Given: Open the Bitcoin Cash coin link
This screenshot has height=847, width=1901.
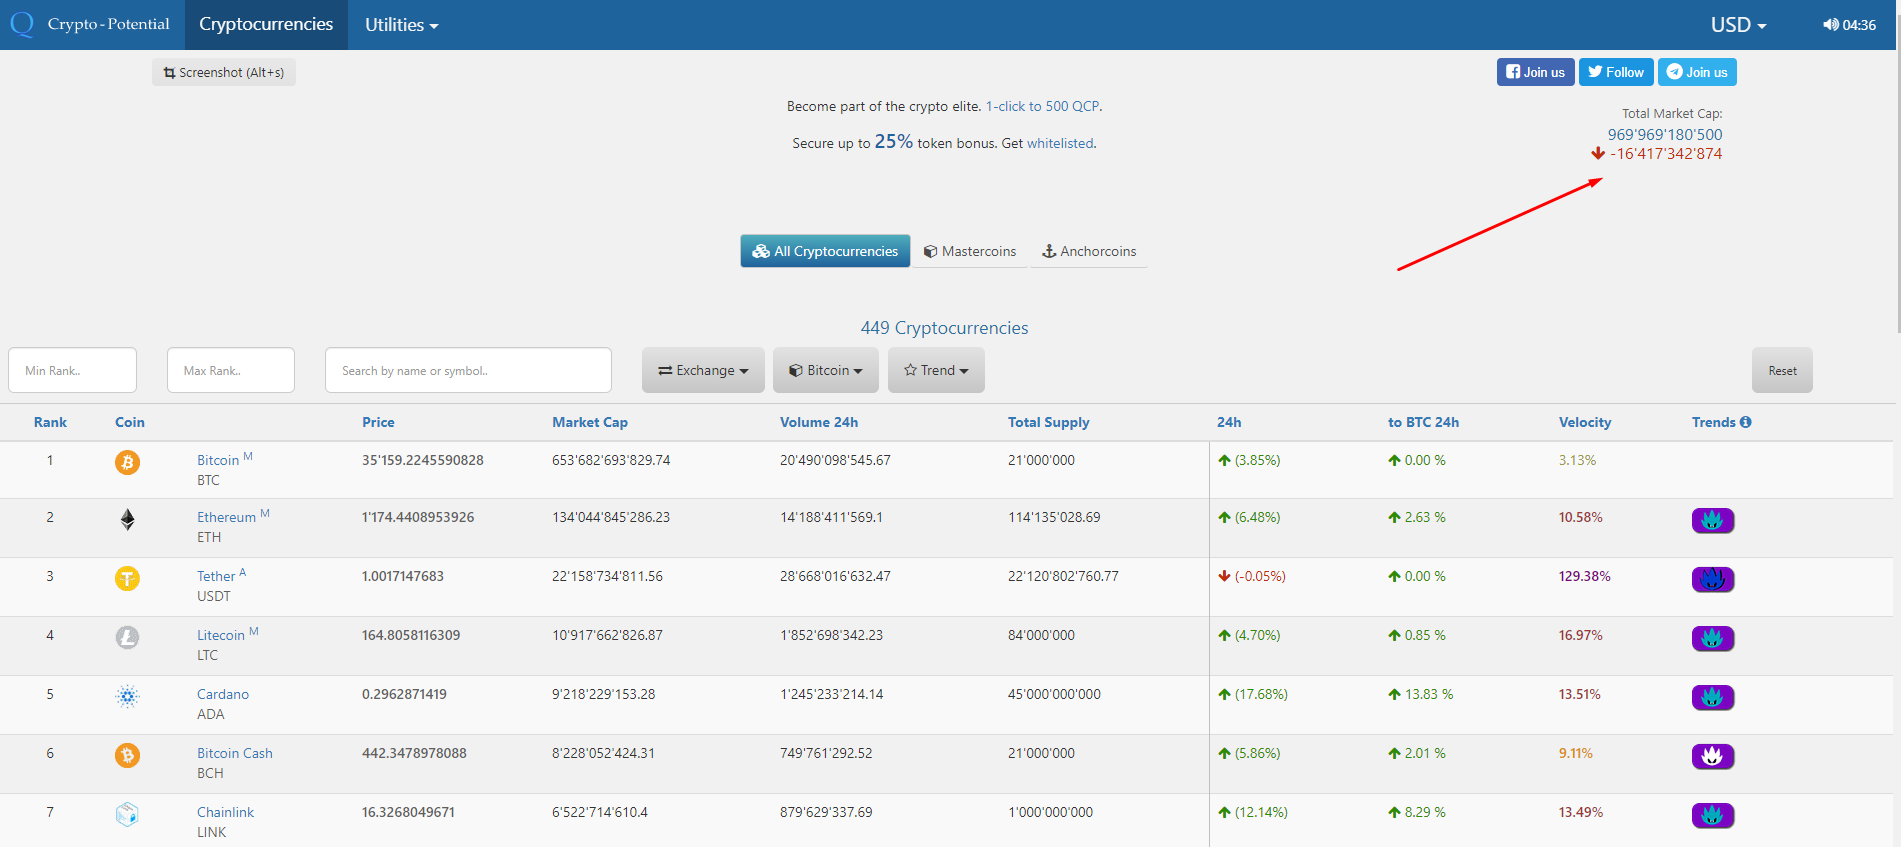Looking at the screenshot, I should (x=235, y=753).
